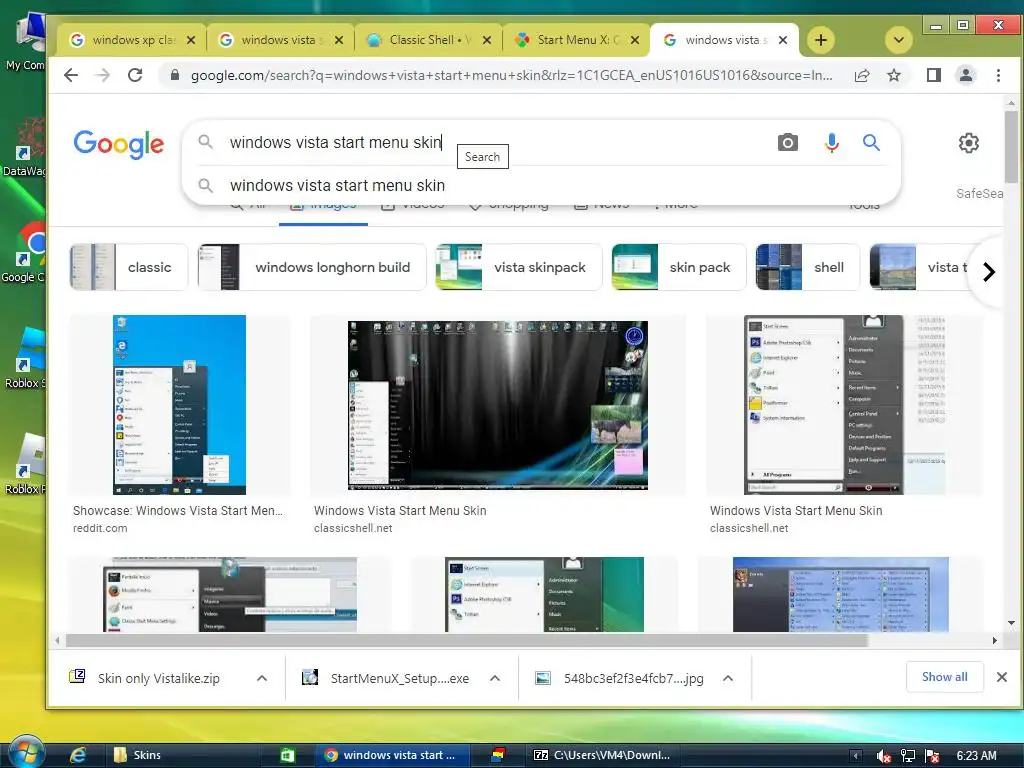
Task: Filter by 'skin pack' chip
Action: [679, 267]
